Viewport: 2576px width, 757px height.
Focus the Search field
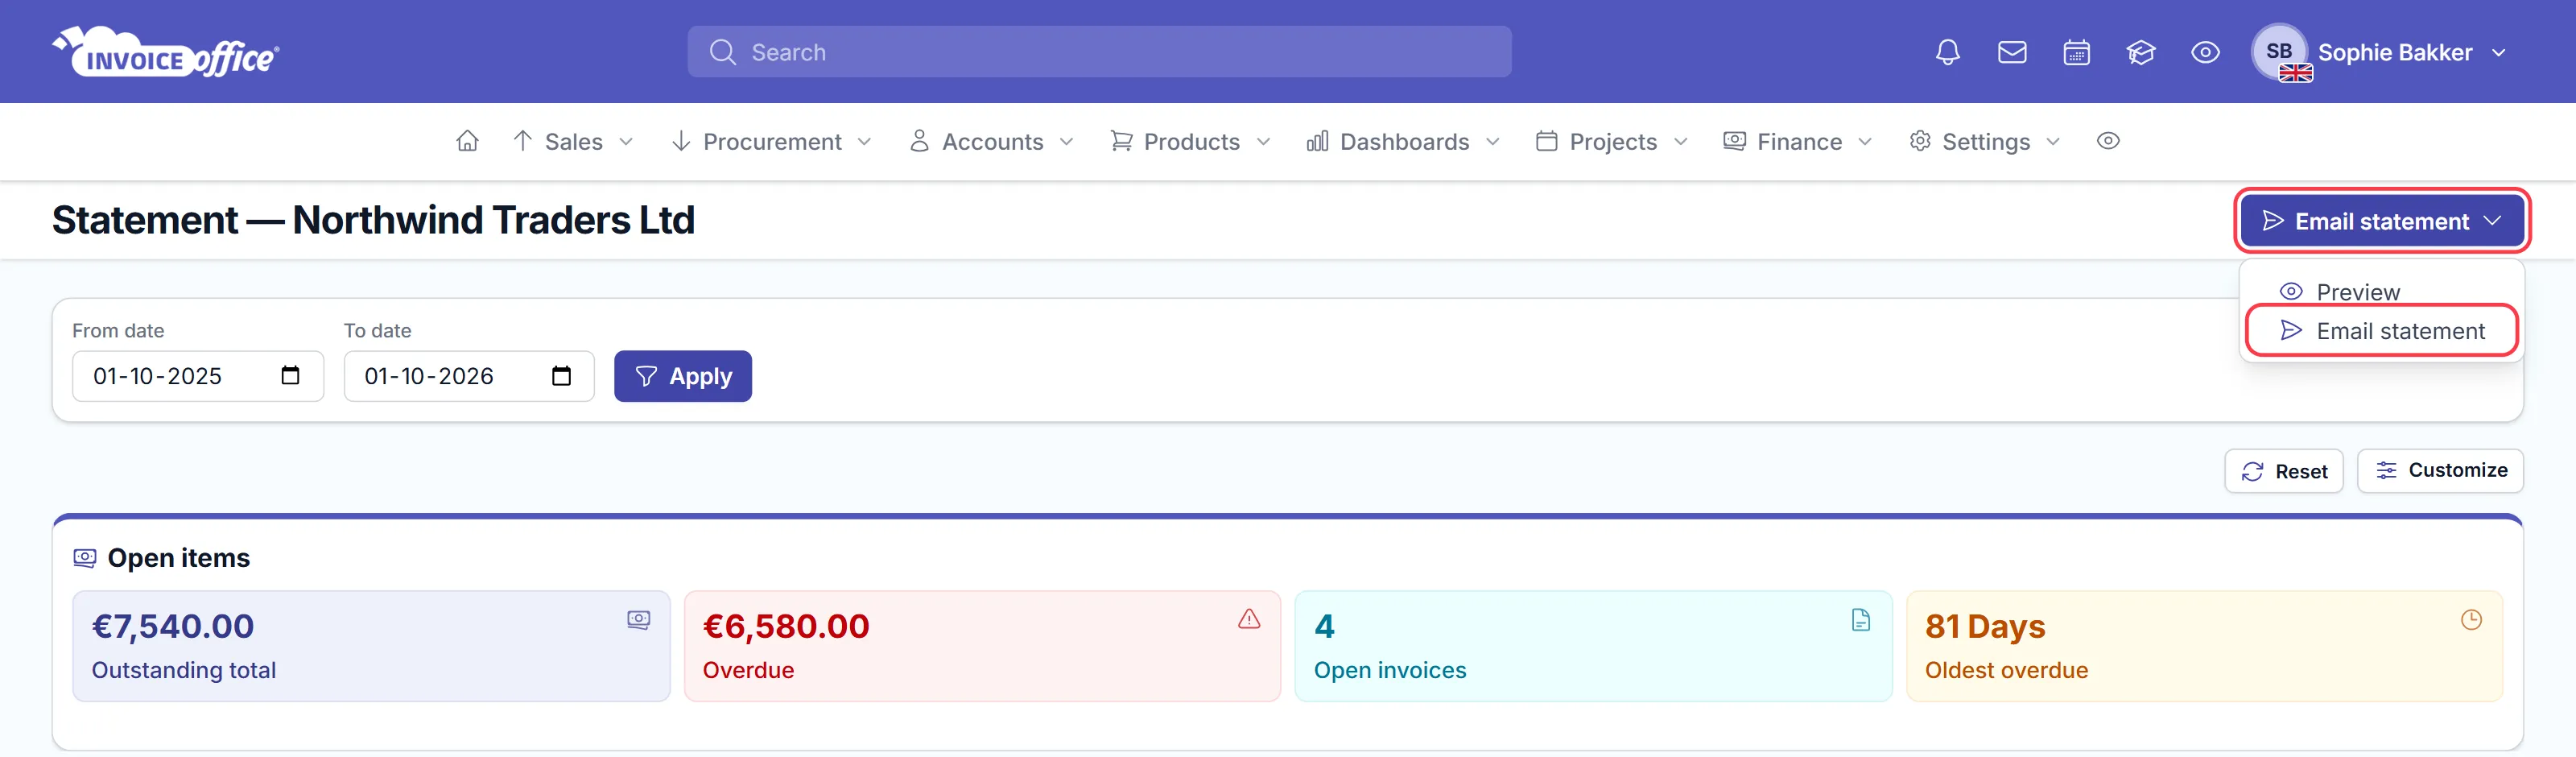1099,52
